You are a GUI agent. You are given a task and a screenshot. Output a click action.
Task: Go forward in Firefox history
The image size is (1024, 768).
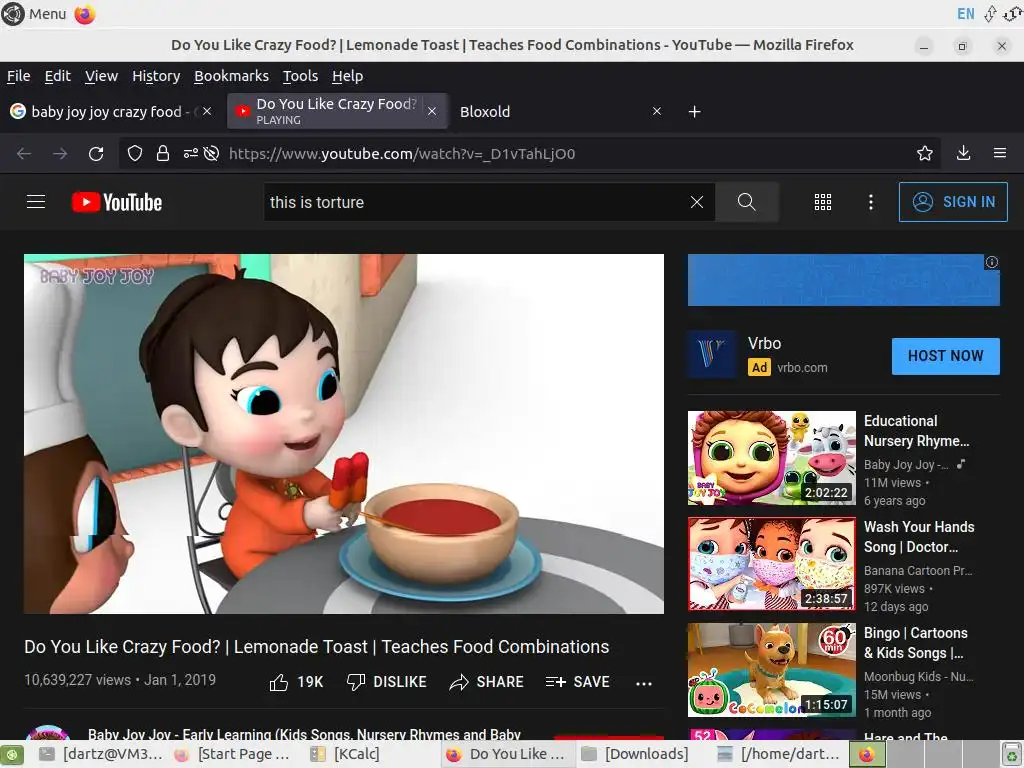click(60, 153)
